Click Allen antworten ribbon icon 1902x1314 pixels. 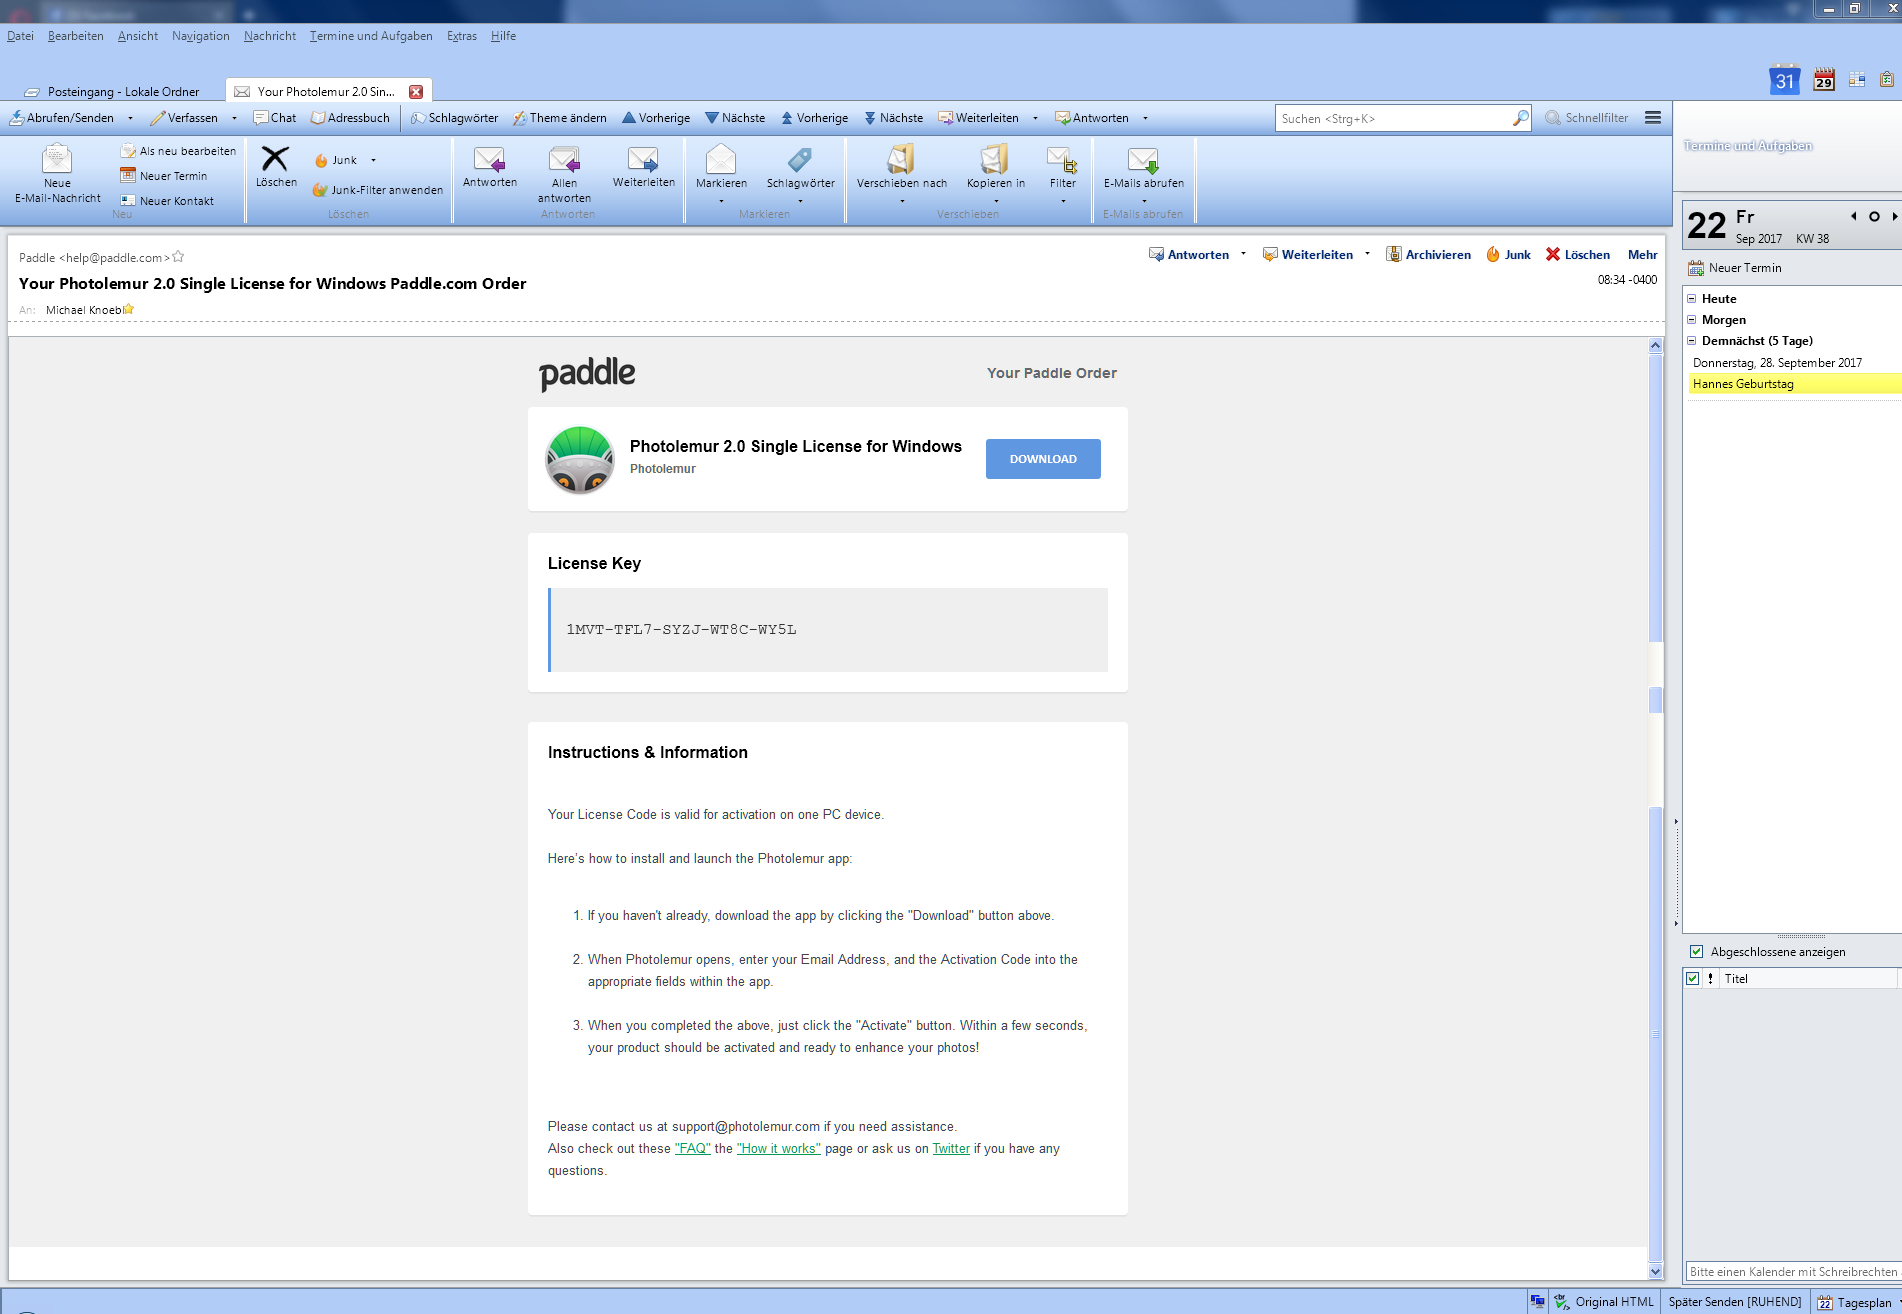point(564,159)
